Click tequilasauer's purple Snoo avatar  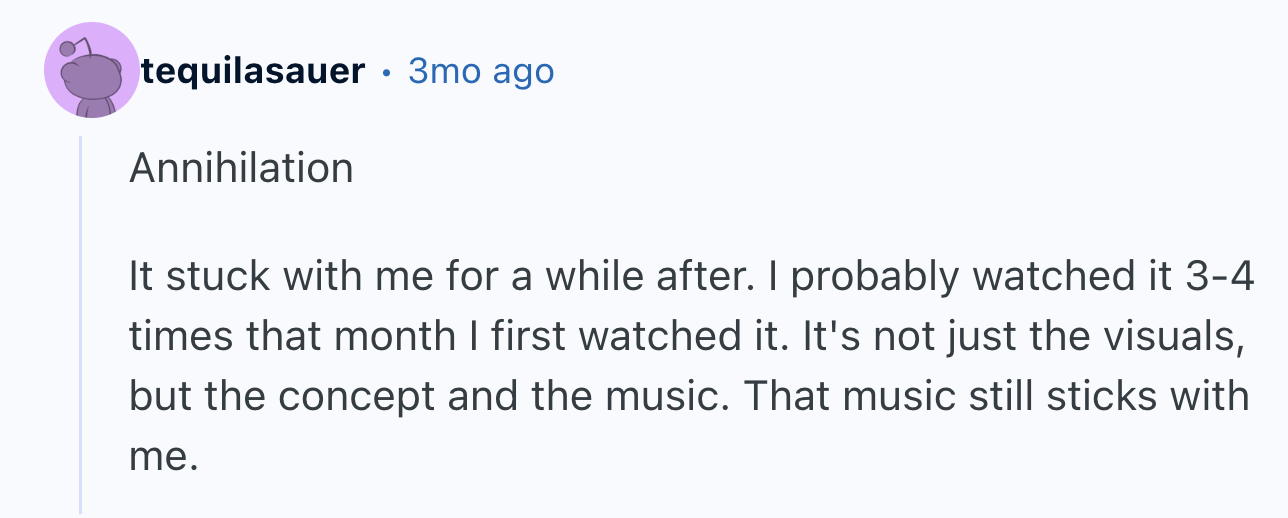pos(92,69)
